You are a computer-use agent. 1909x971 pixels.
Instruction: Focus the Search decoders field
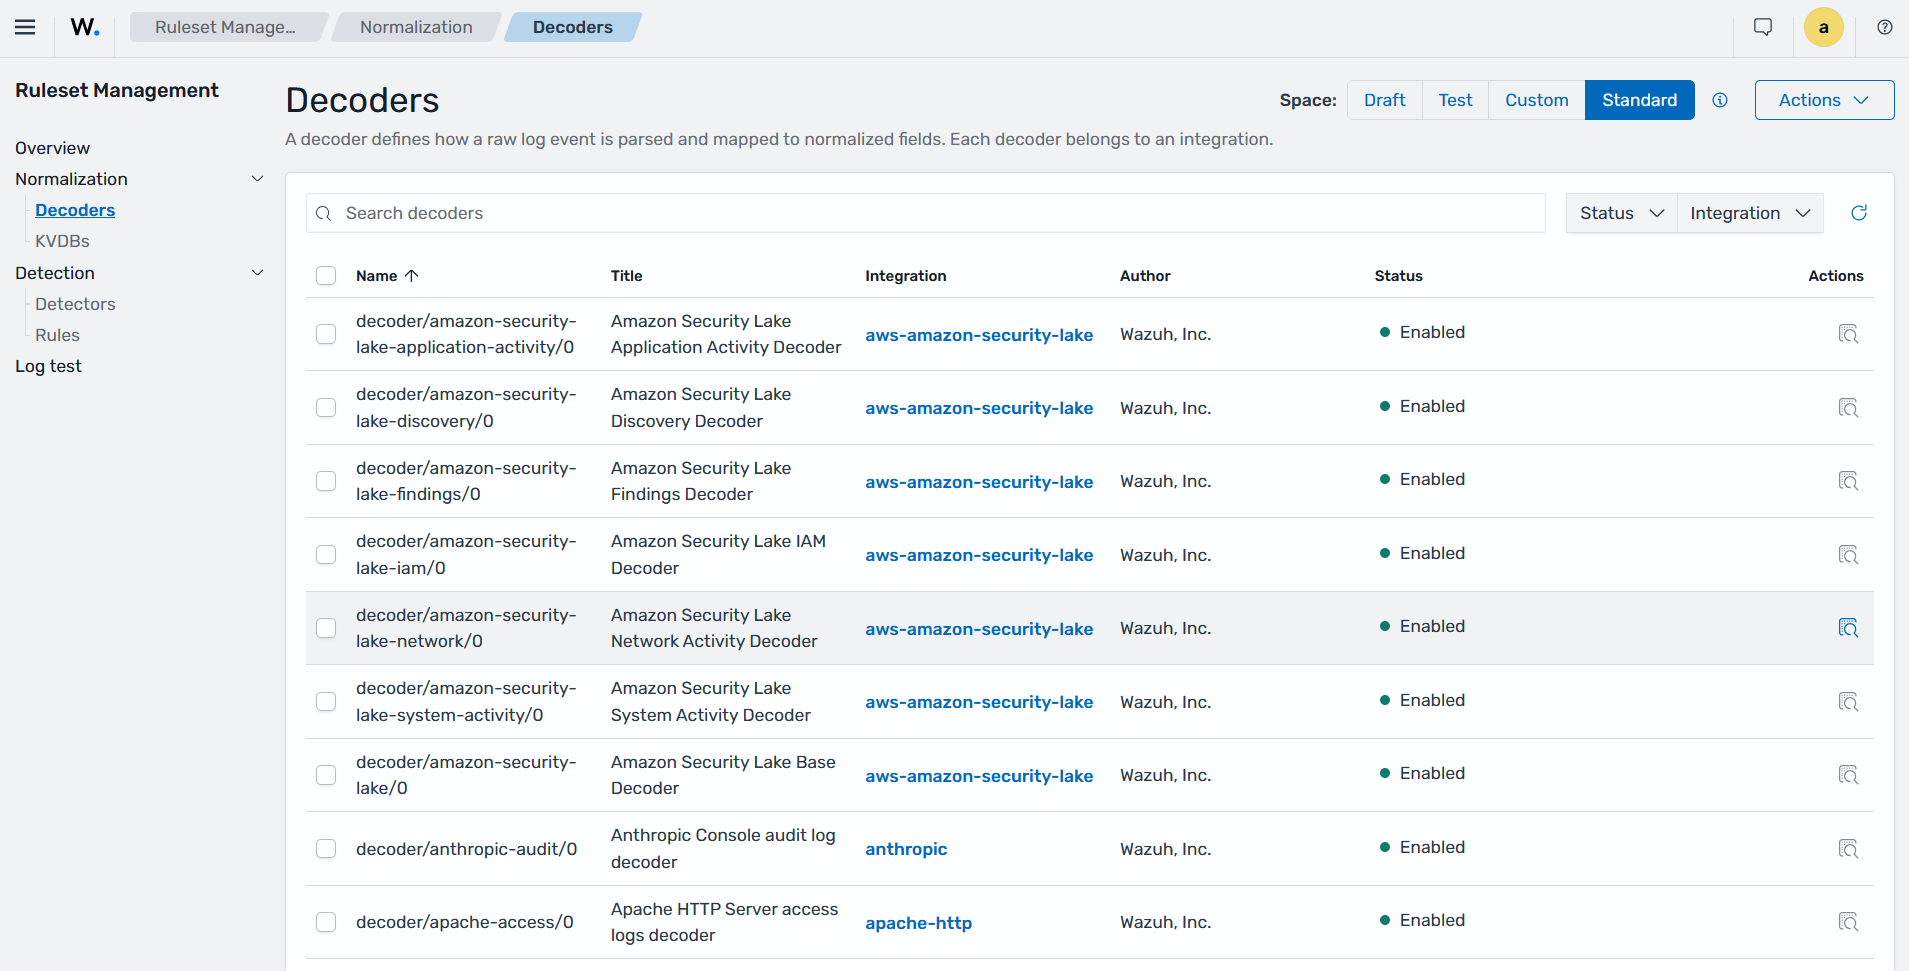point(926,213)
